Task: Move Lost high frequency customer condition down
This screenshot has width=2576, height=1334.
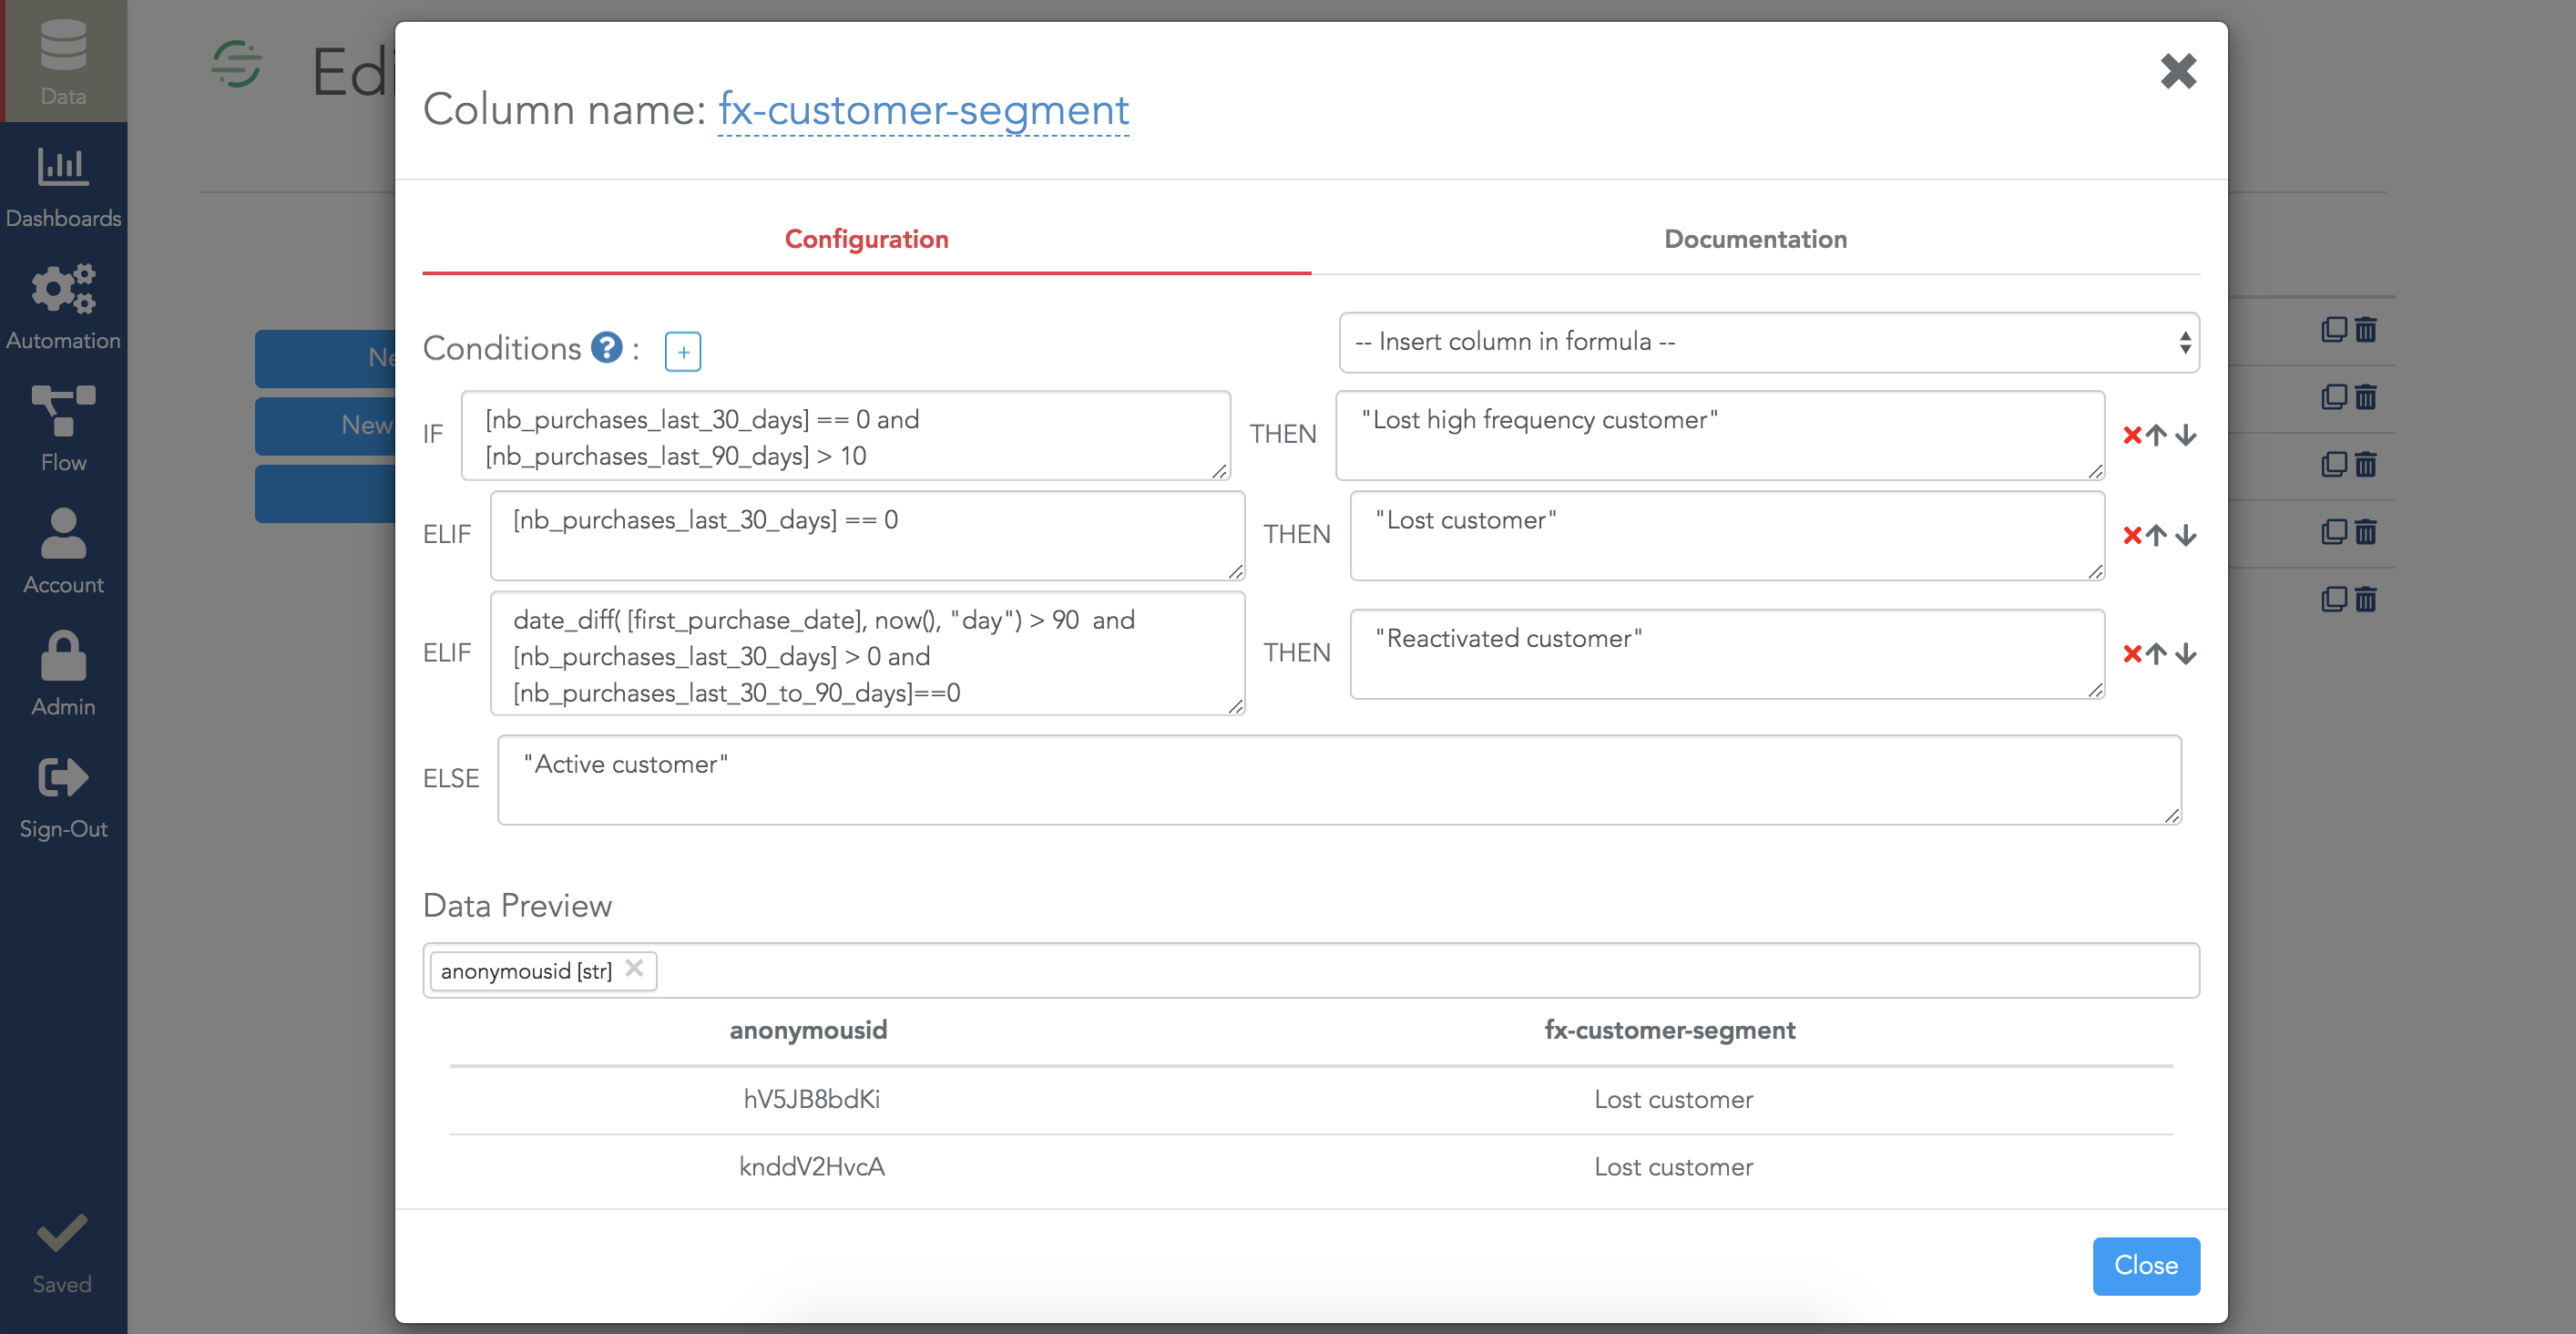Action: (x=2187, y=435)
